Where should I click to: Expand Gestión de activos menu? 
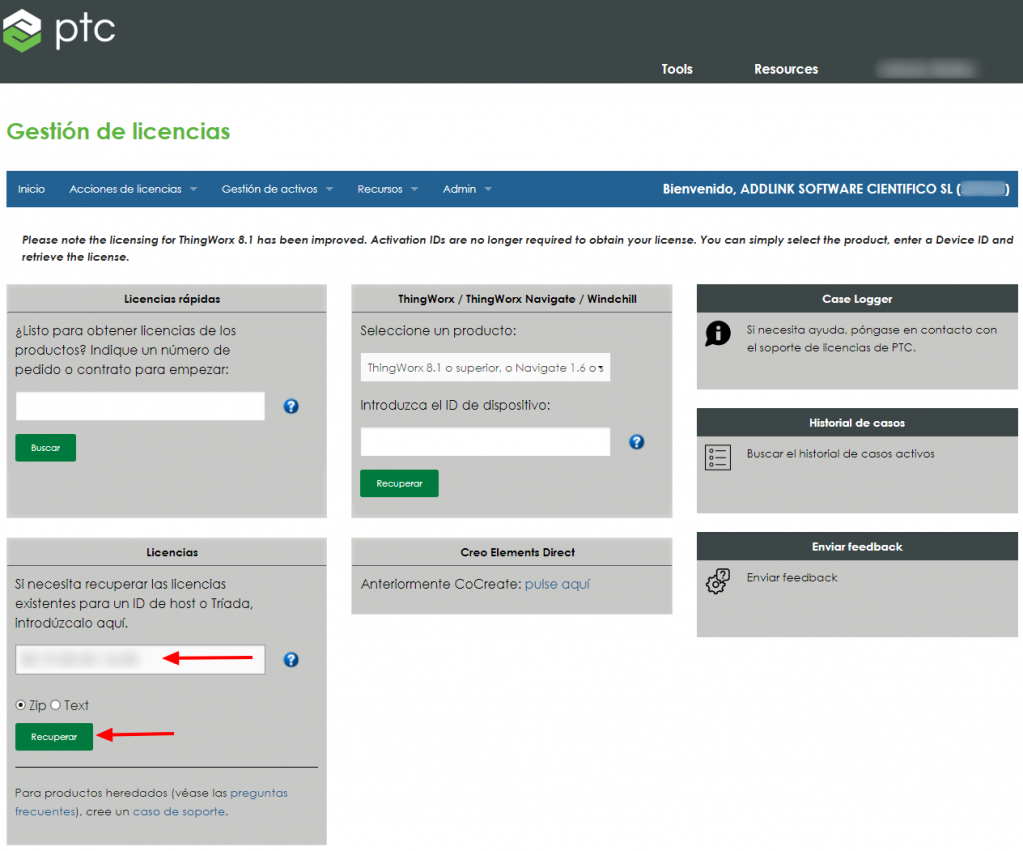pyautogui.click(x=276, y=189)
